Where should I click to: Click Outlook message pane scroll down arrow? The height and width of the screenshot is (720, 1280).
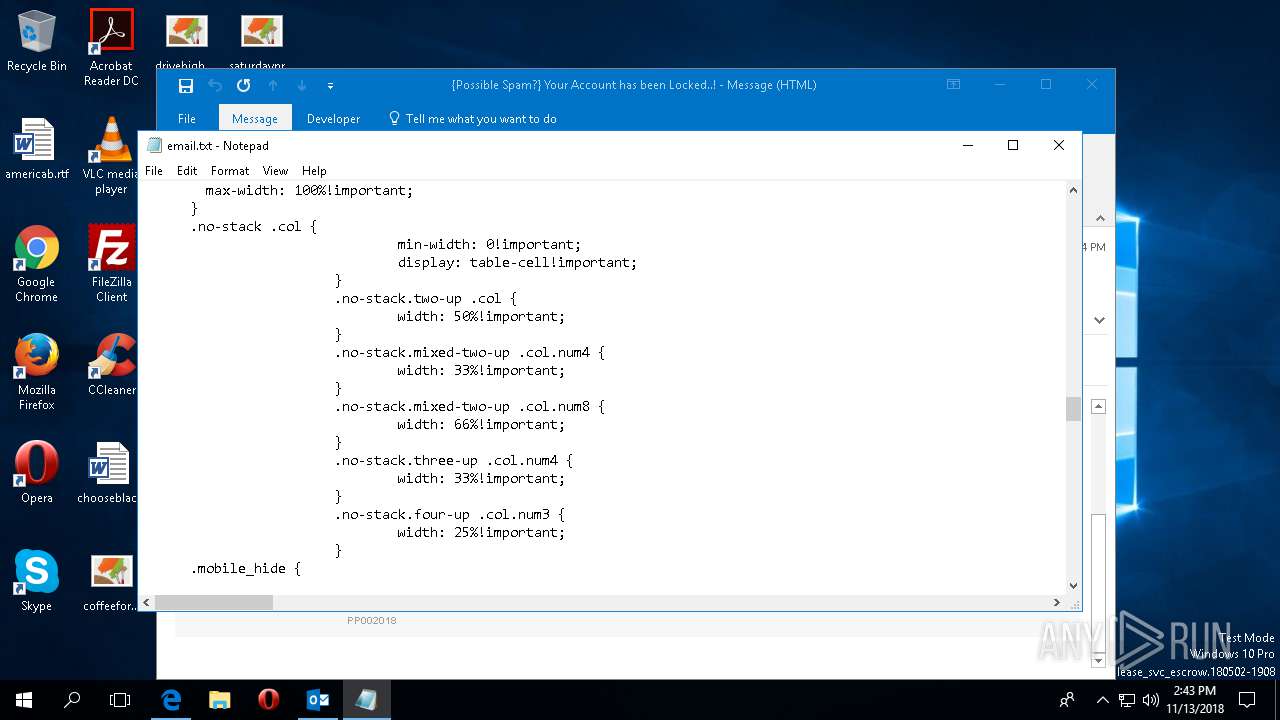pyautogui.click(x=1099, y=660)
